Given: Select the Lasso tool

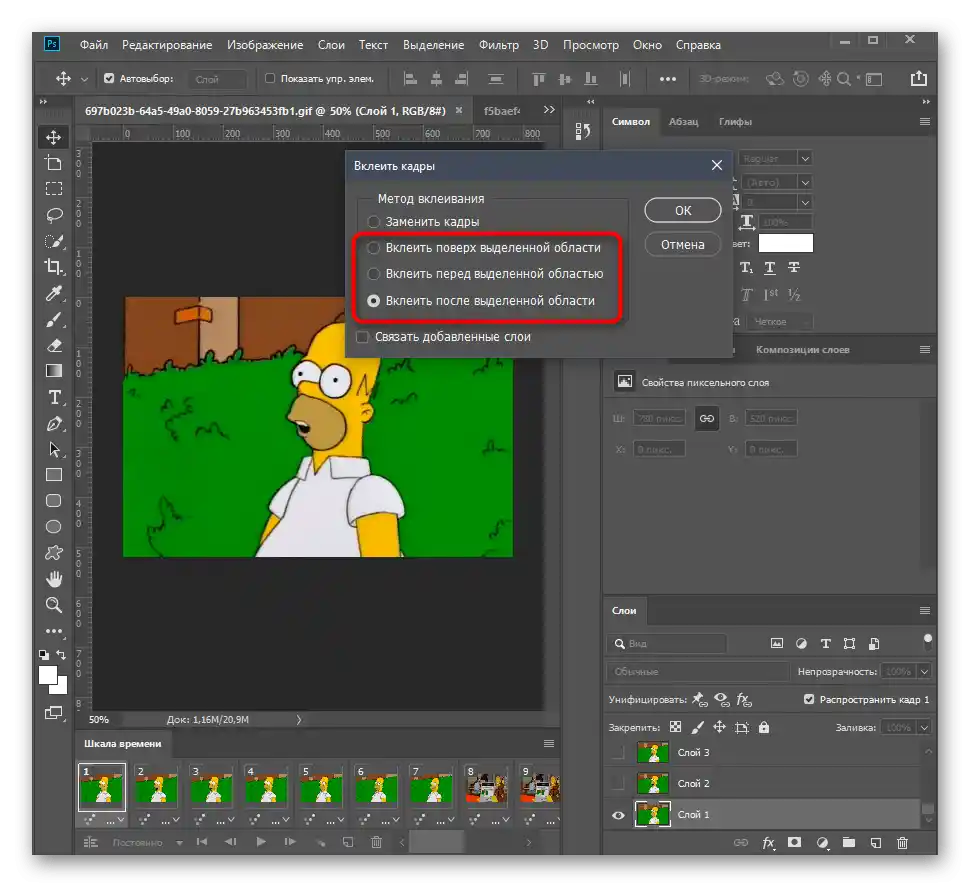Looking at the screenshot, I should pos(54,214).
